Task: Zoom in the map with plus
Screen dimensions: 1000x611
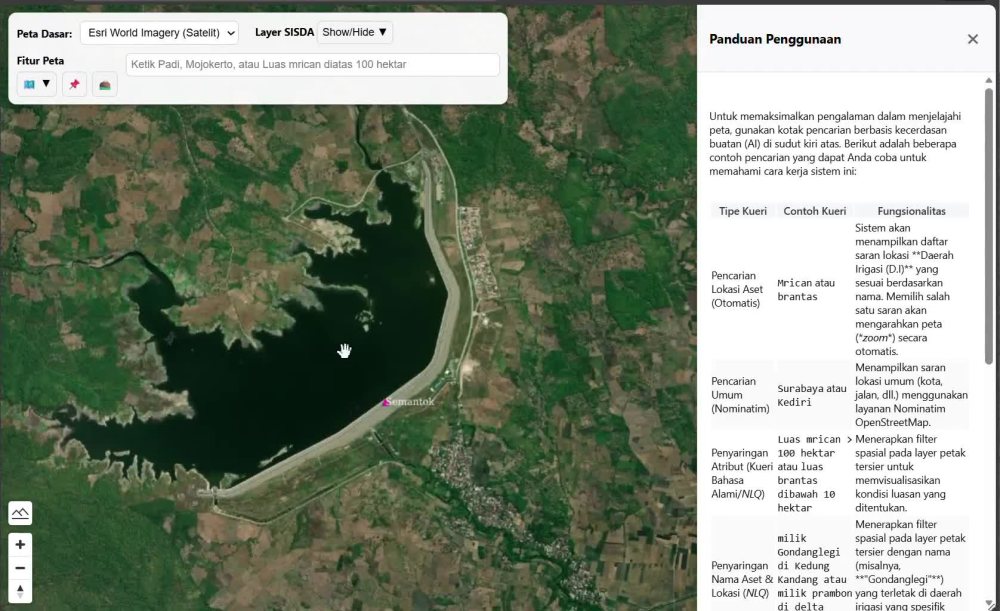Action: (x=20, y=545)
